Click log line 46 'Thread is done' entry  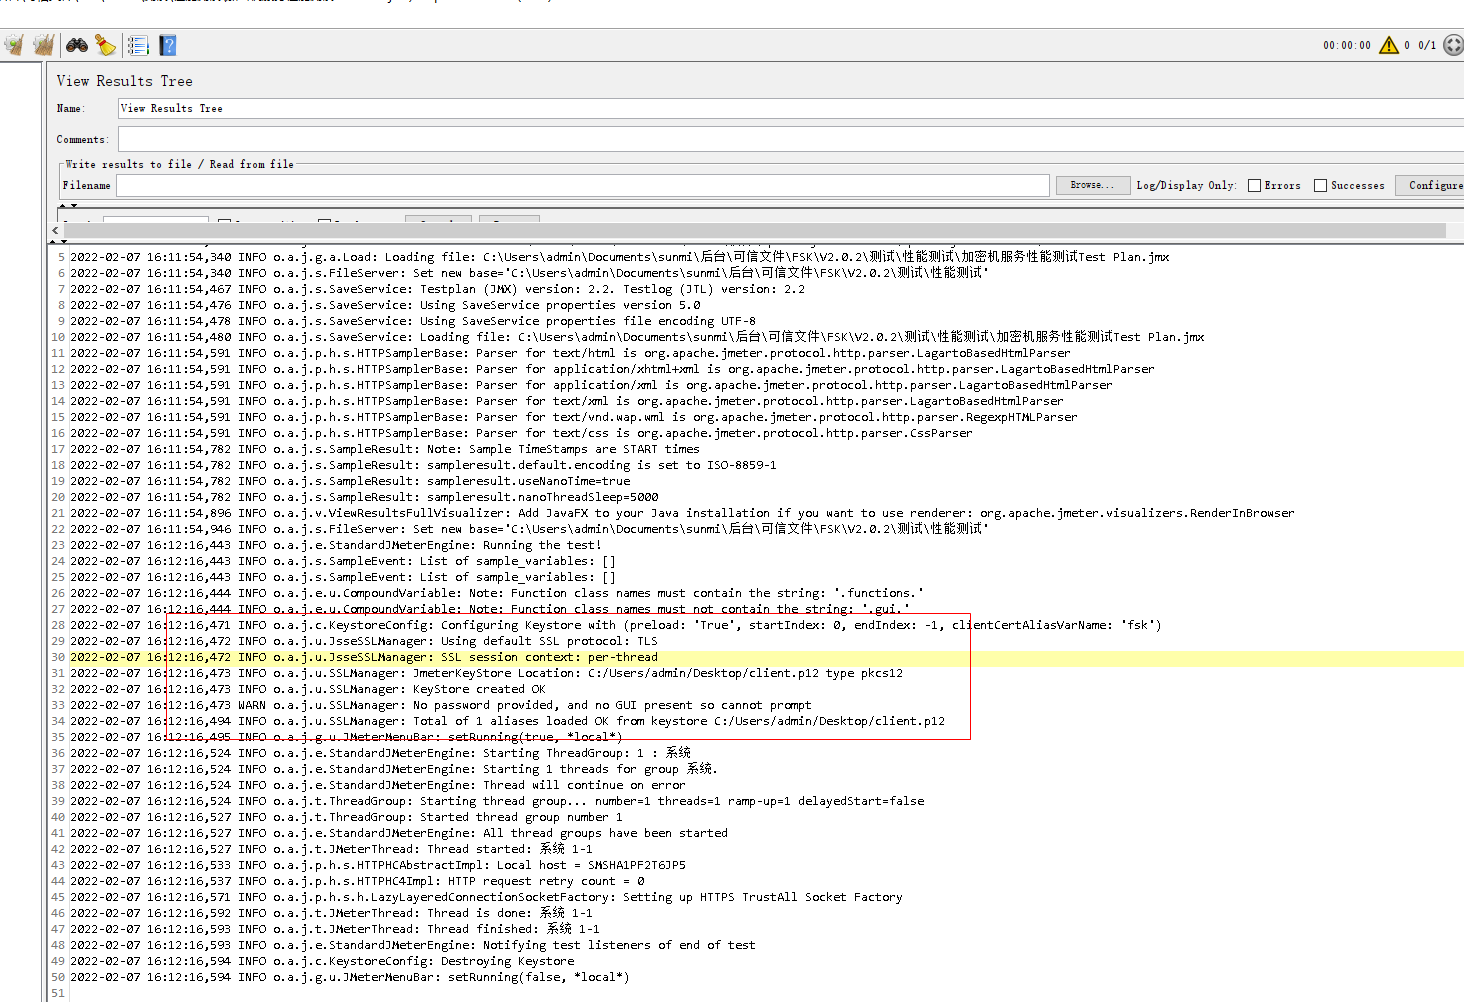click(x=331, y=913)
